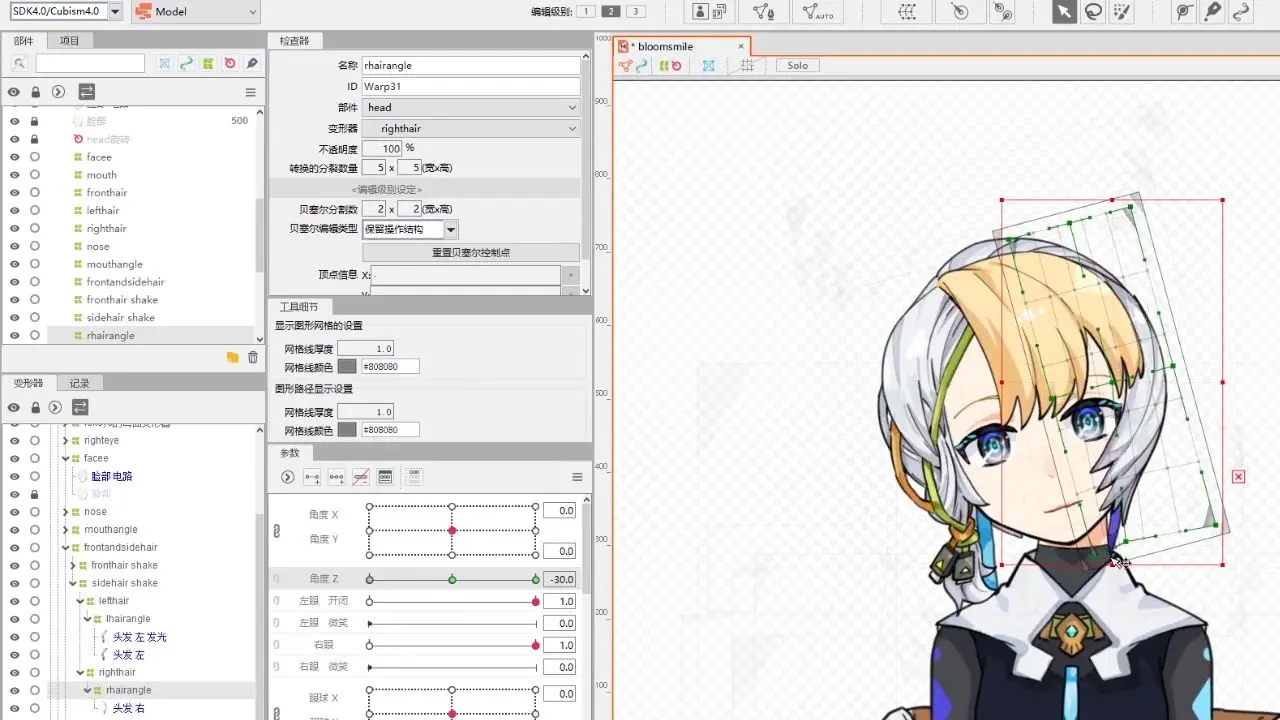Switch to the 记录 tab

(80, 383)
